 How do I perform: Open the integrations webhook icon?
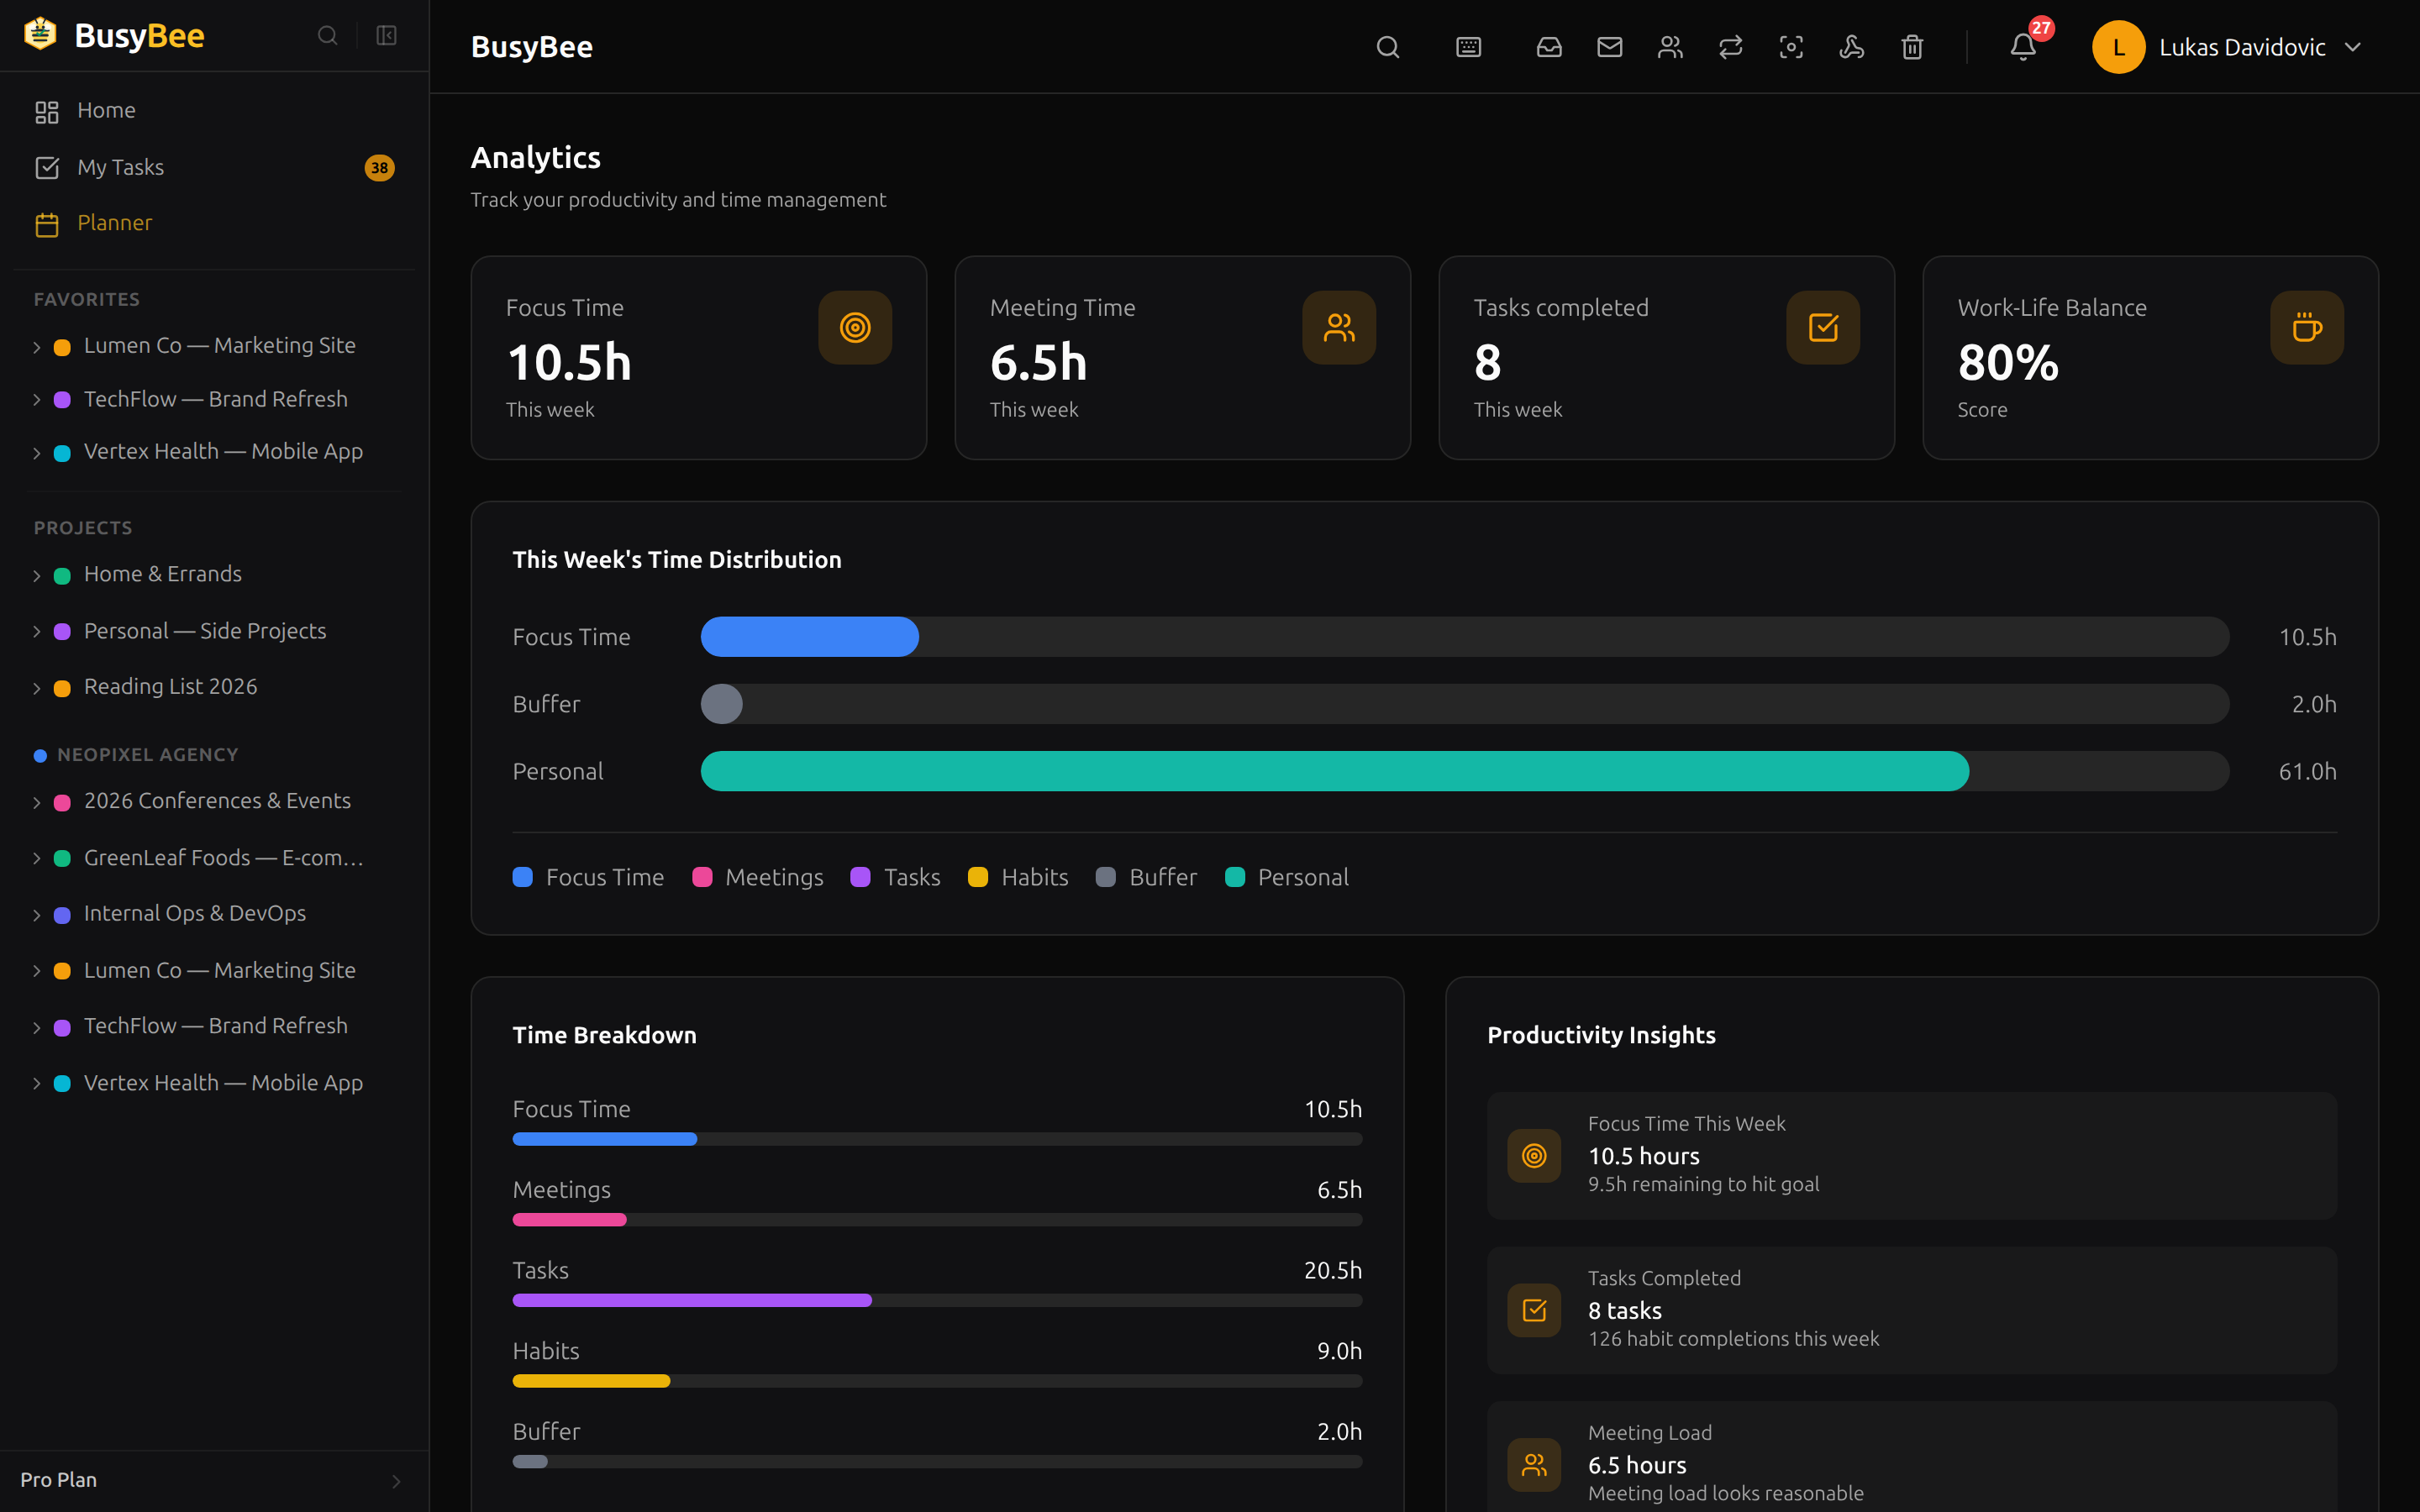pos(1851,47)
